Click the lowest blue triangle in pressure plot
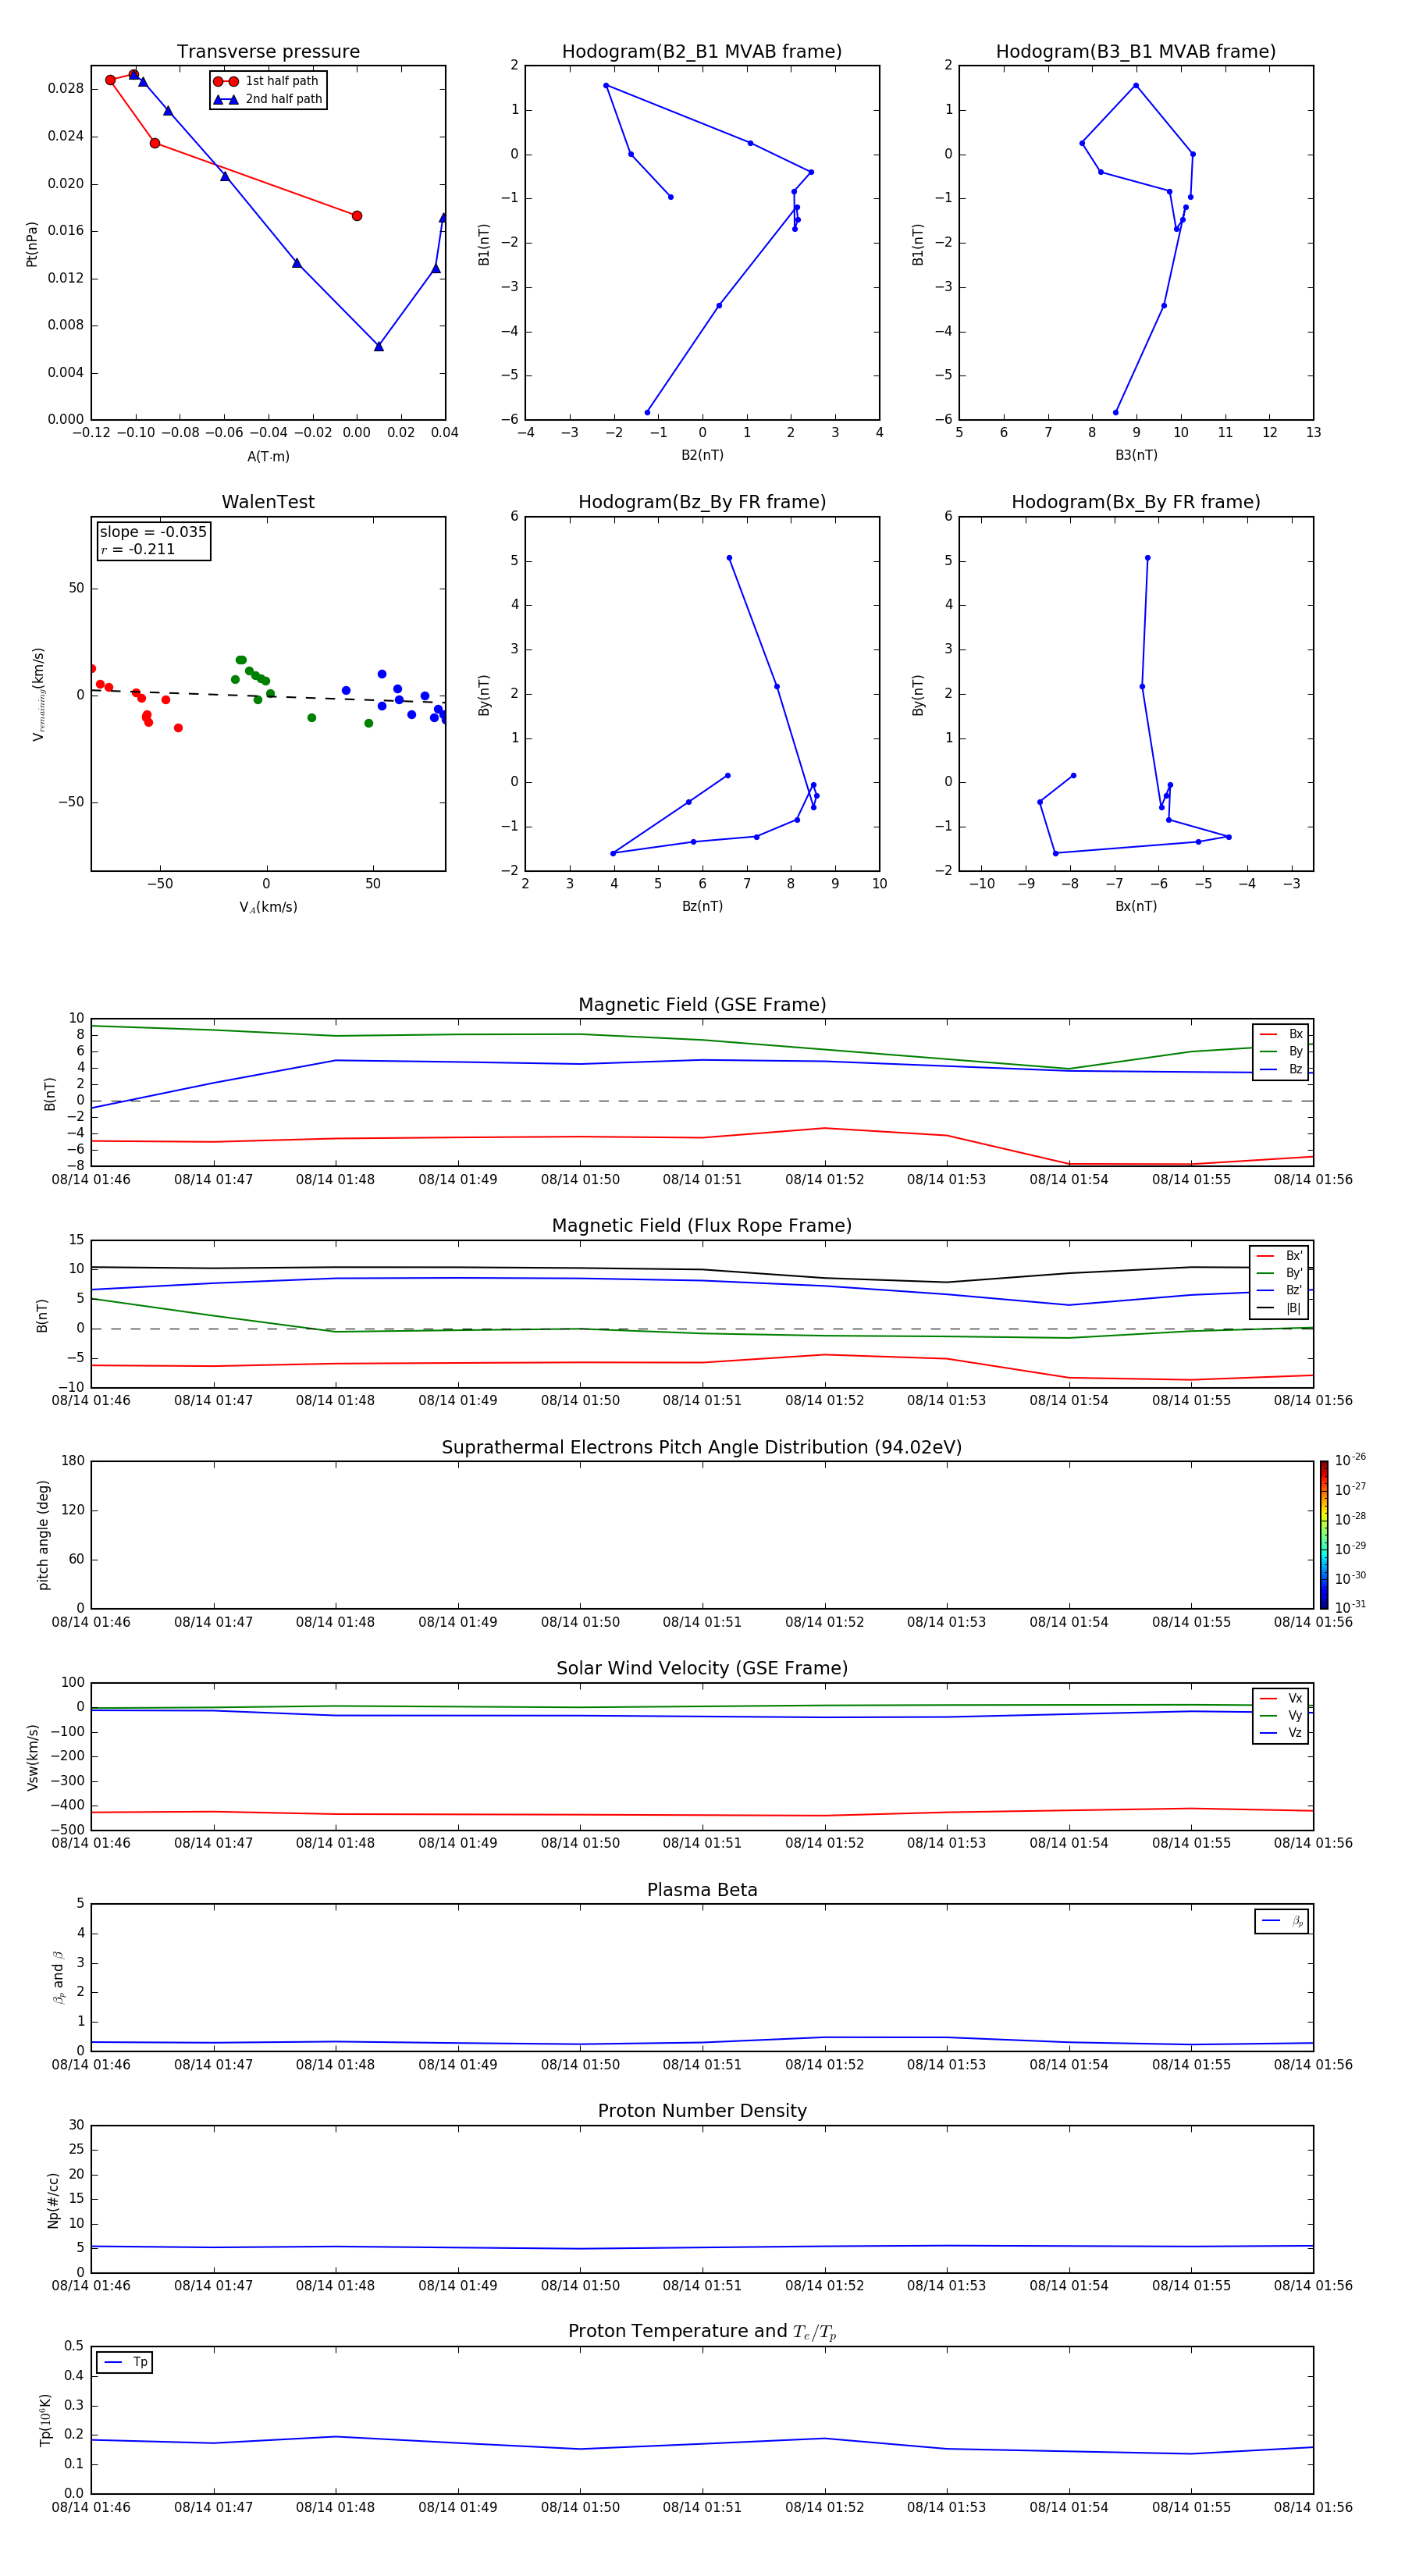Image resolution: width=1405 pixels, height=2576 pixels. [x=379, y=346]
